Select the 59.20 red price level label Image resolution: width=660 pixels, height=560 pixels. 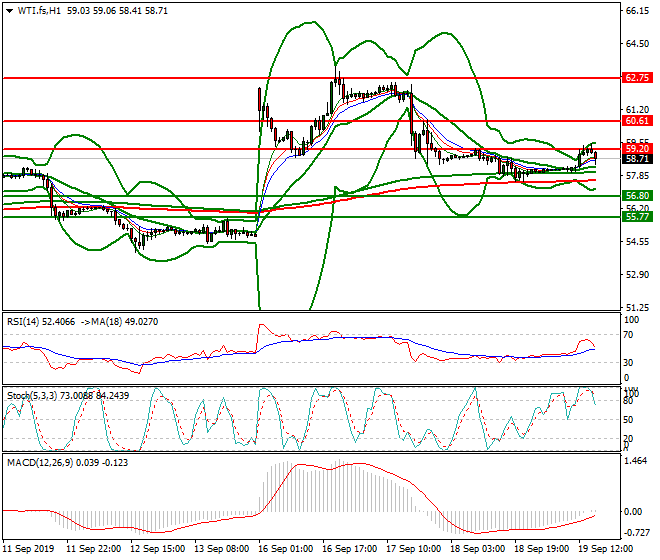point(637,149)
